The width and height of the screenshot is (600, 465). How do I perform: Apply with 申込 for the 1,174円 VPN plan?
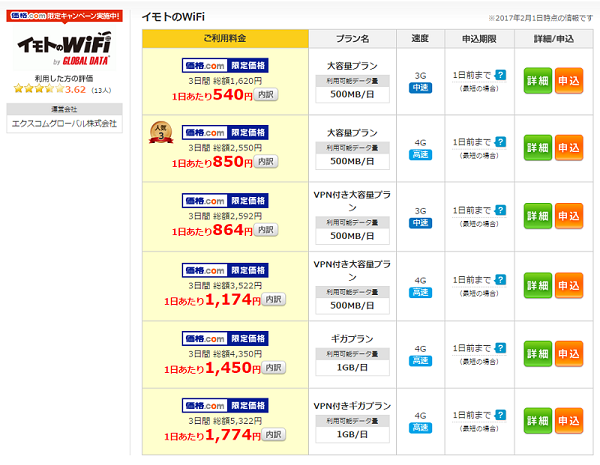tap(569, 286)
